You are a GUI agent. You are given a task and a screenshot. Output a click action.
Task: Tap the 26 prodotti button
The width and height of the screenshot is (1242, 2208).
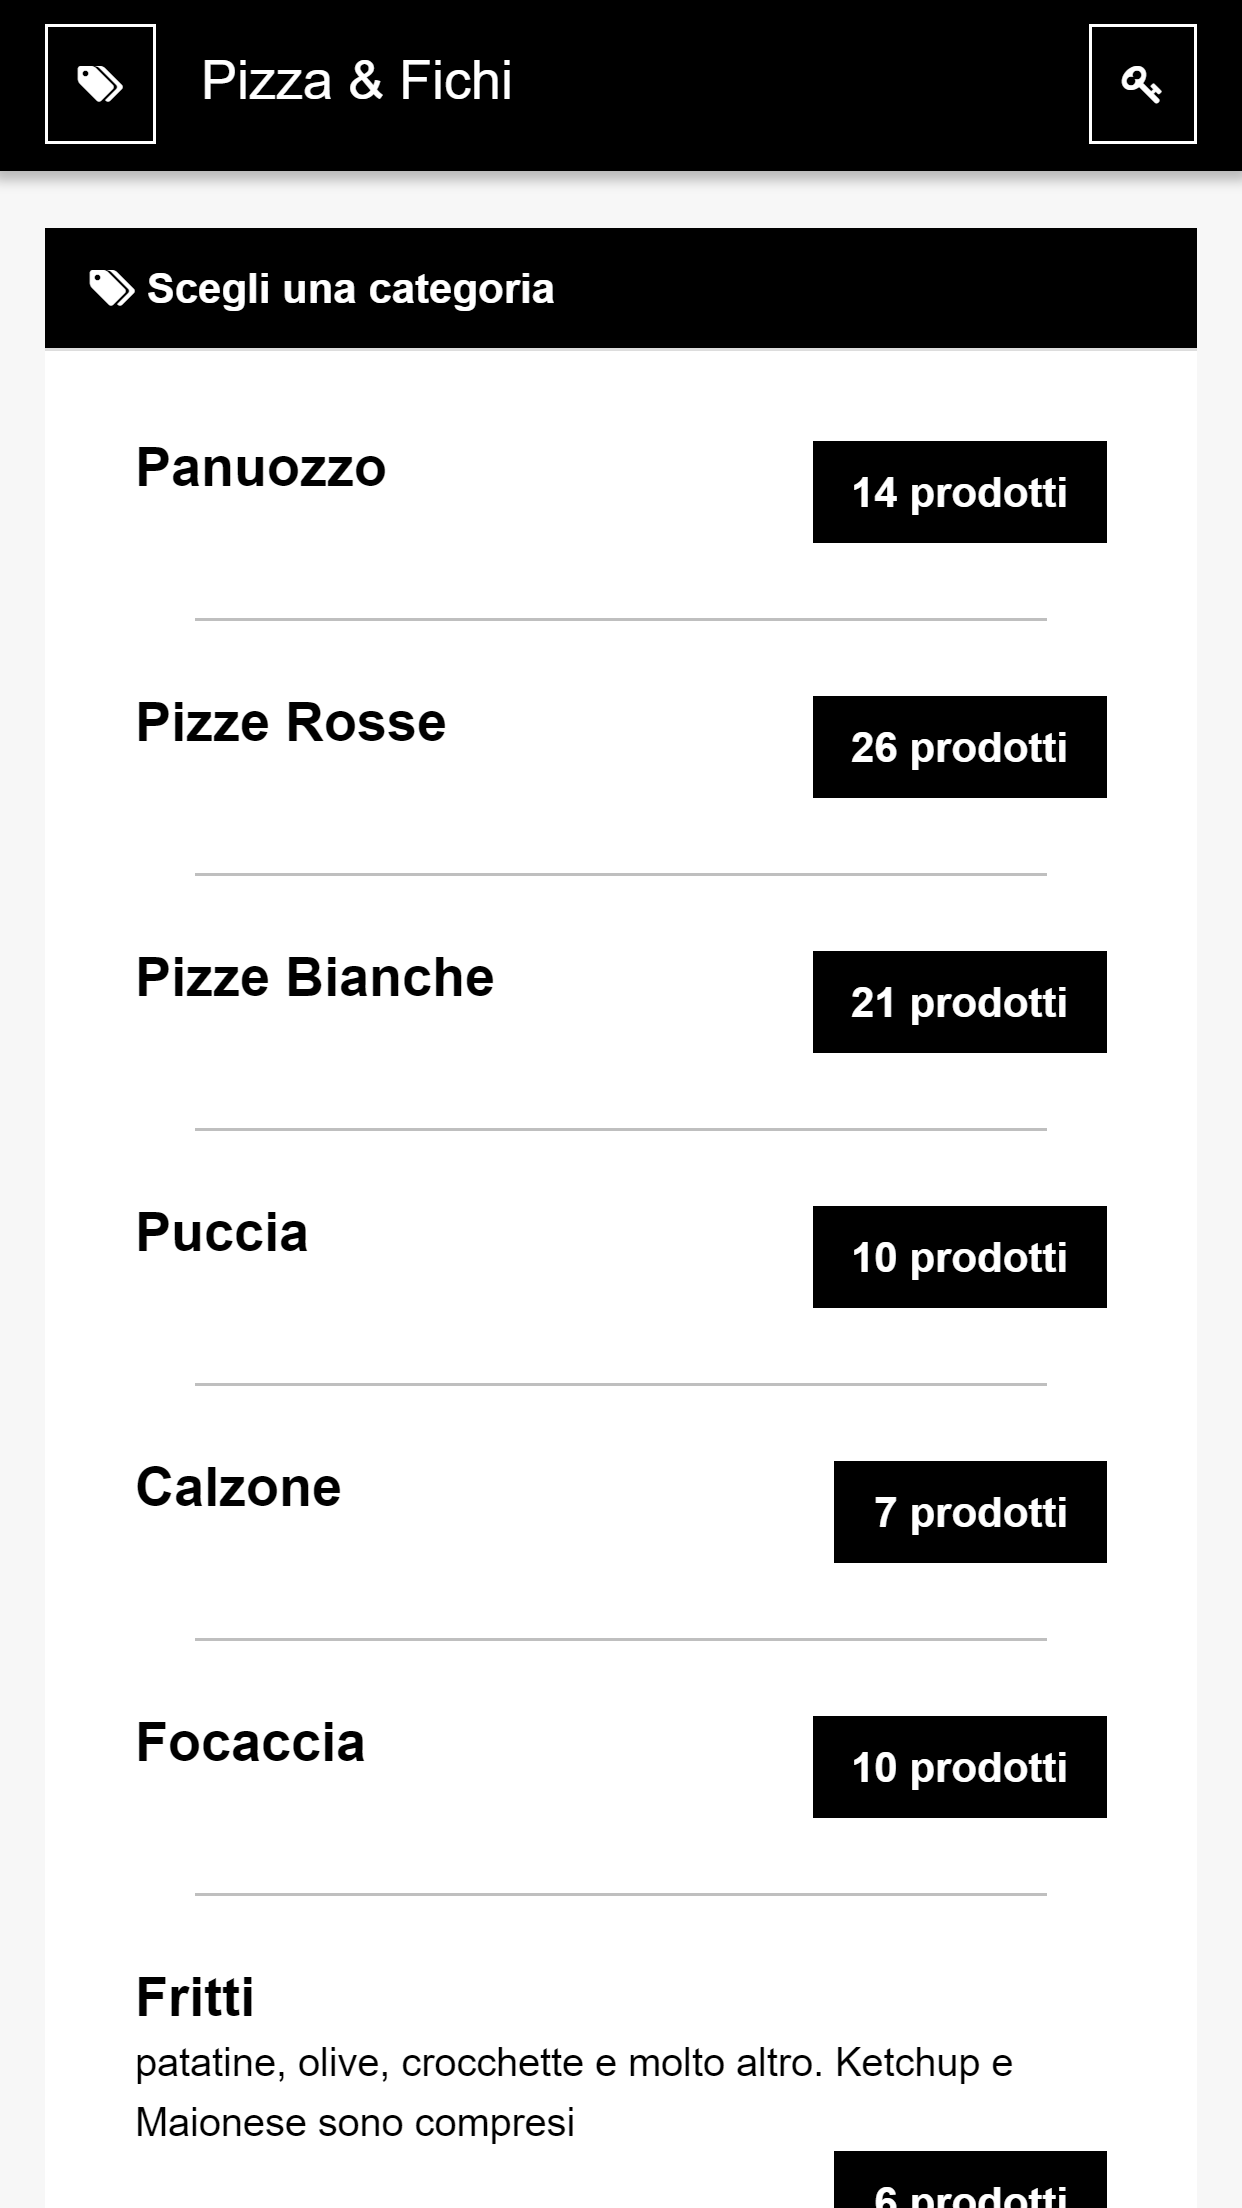(x=959, y=747)
